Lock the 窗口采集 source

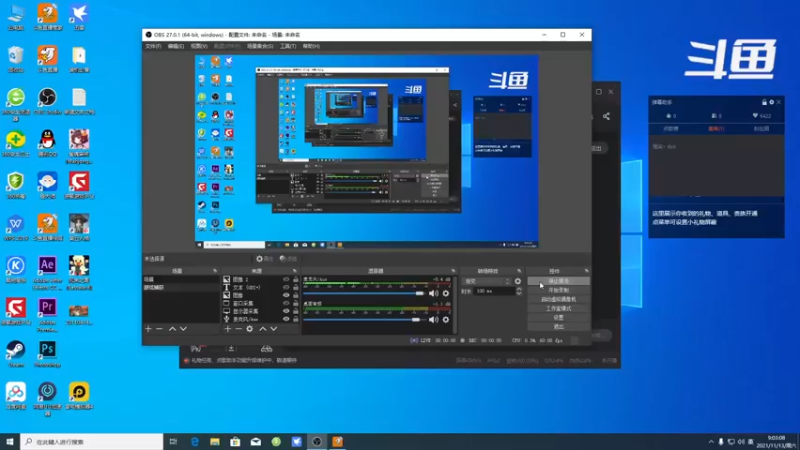(295, 303)
